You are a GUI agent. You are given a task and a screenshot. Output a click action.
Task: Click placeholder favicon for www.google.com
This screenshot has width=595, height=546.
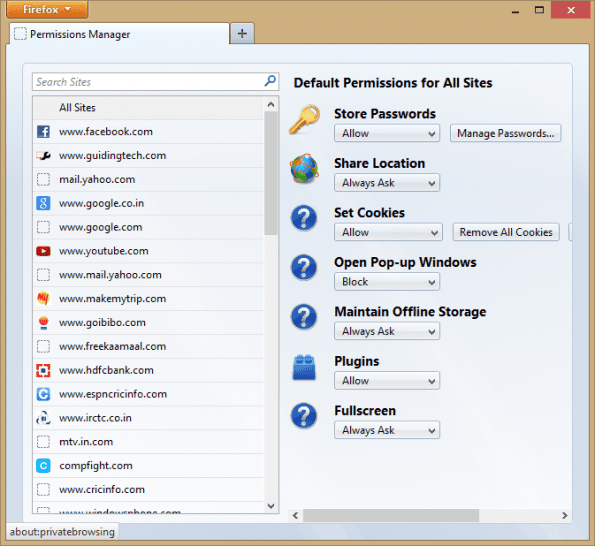point(43,227)
